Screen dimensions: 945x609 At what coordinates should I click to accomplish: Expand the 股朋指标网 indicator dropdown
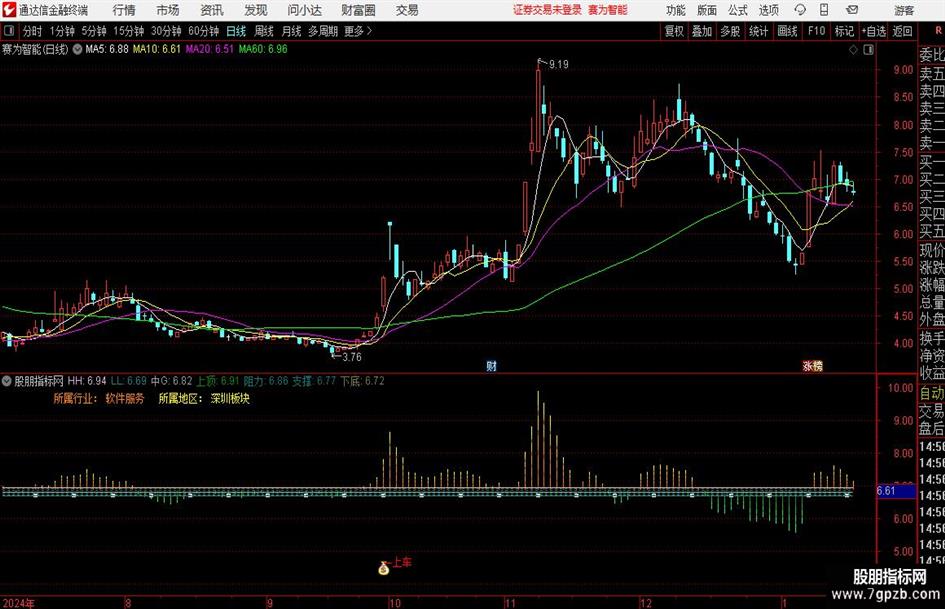[x=7, y=381]
